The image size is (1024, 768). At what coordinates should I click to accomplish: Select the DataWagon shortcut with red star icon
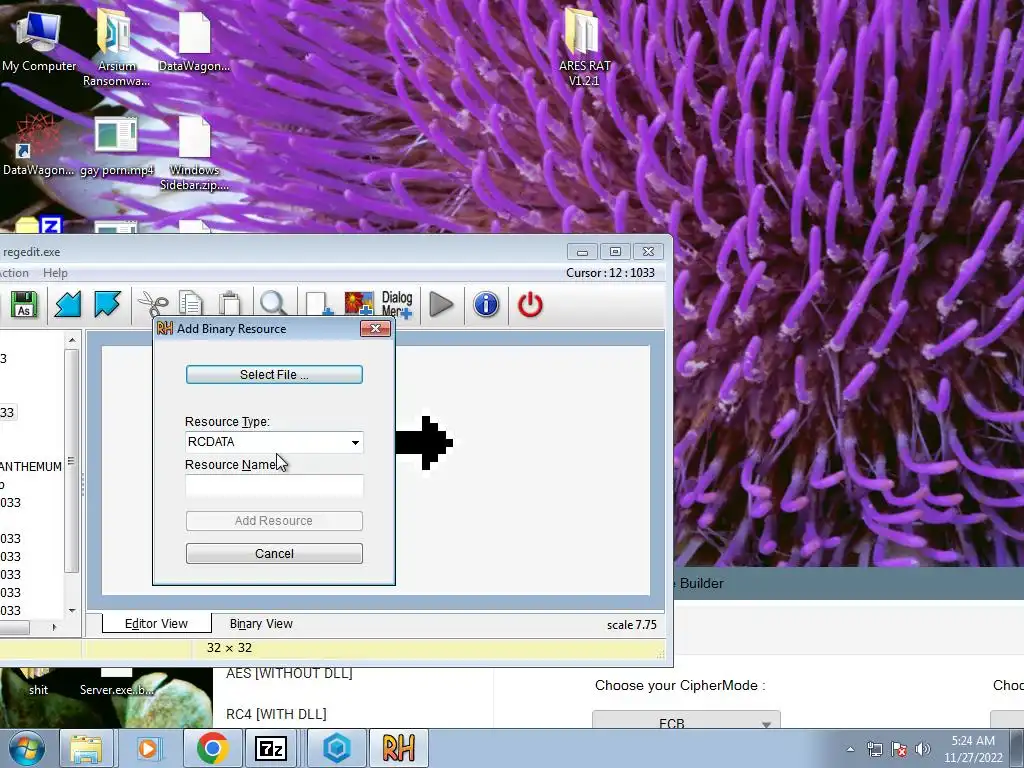[38, 145]
